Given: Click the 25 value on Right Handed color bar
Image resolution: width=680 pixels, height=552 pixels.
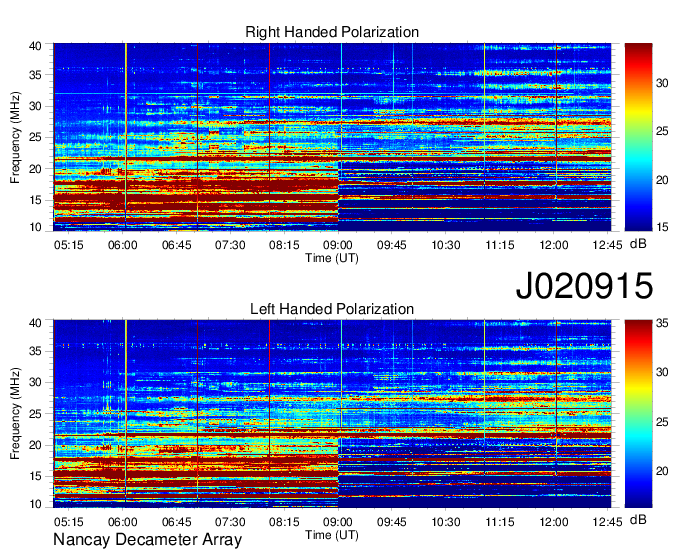Looking at the screenshot, I should pos(662,131).
